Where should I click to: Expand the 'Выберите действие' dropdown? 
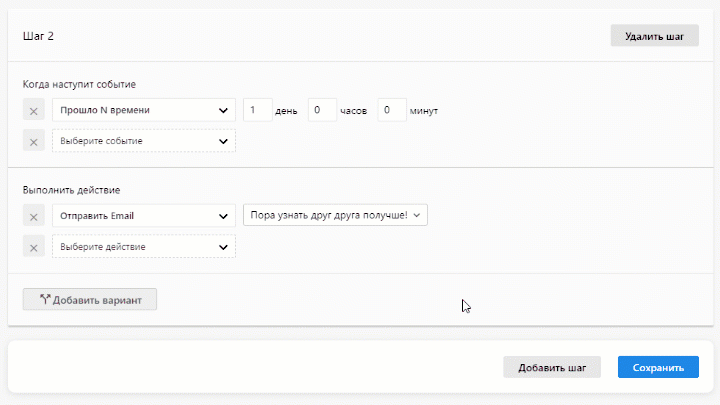143,246
